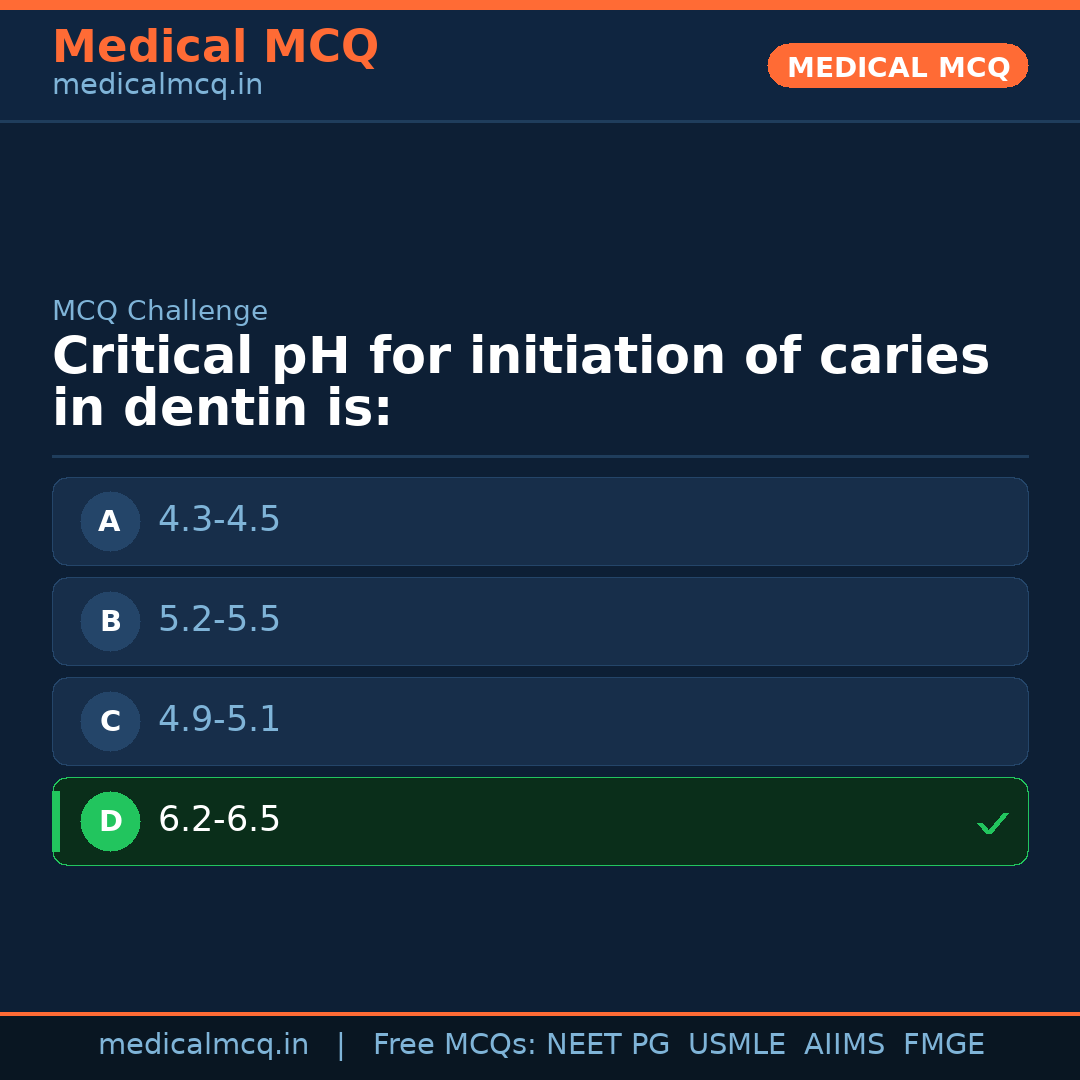Viewport: 1080px width, 1080px height.
Task: Click the question text about dentin caries
Action: (520, 382)
